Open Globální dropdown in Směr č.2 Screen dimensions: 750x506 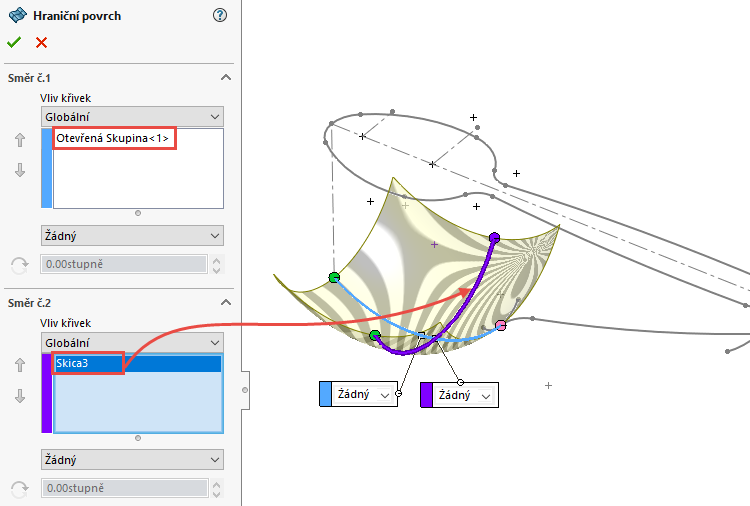tap(132, 343)
